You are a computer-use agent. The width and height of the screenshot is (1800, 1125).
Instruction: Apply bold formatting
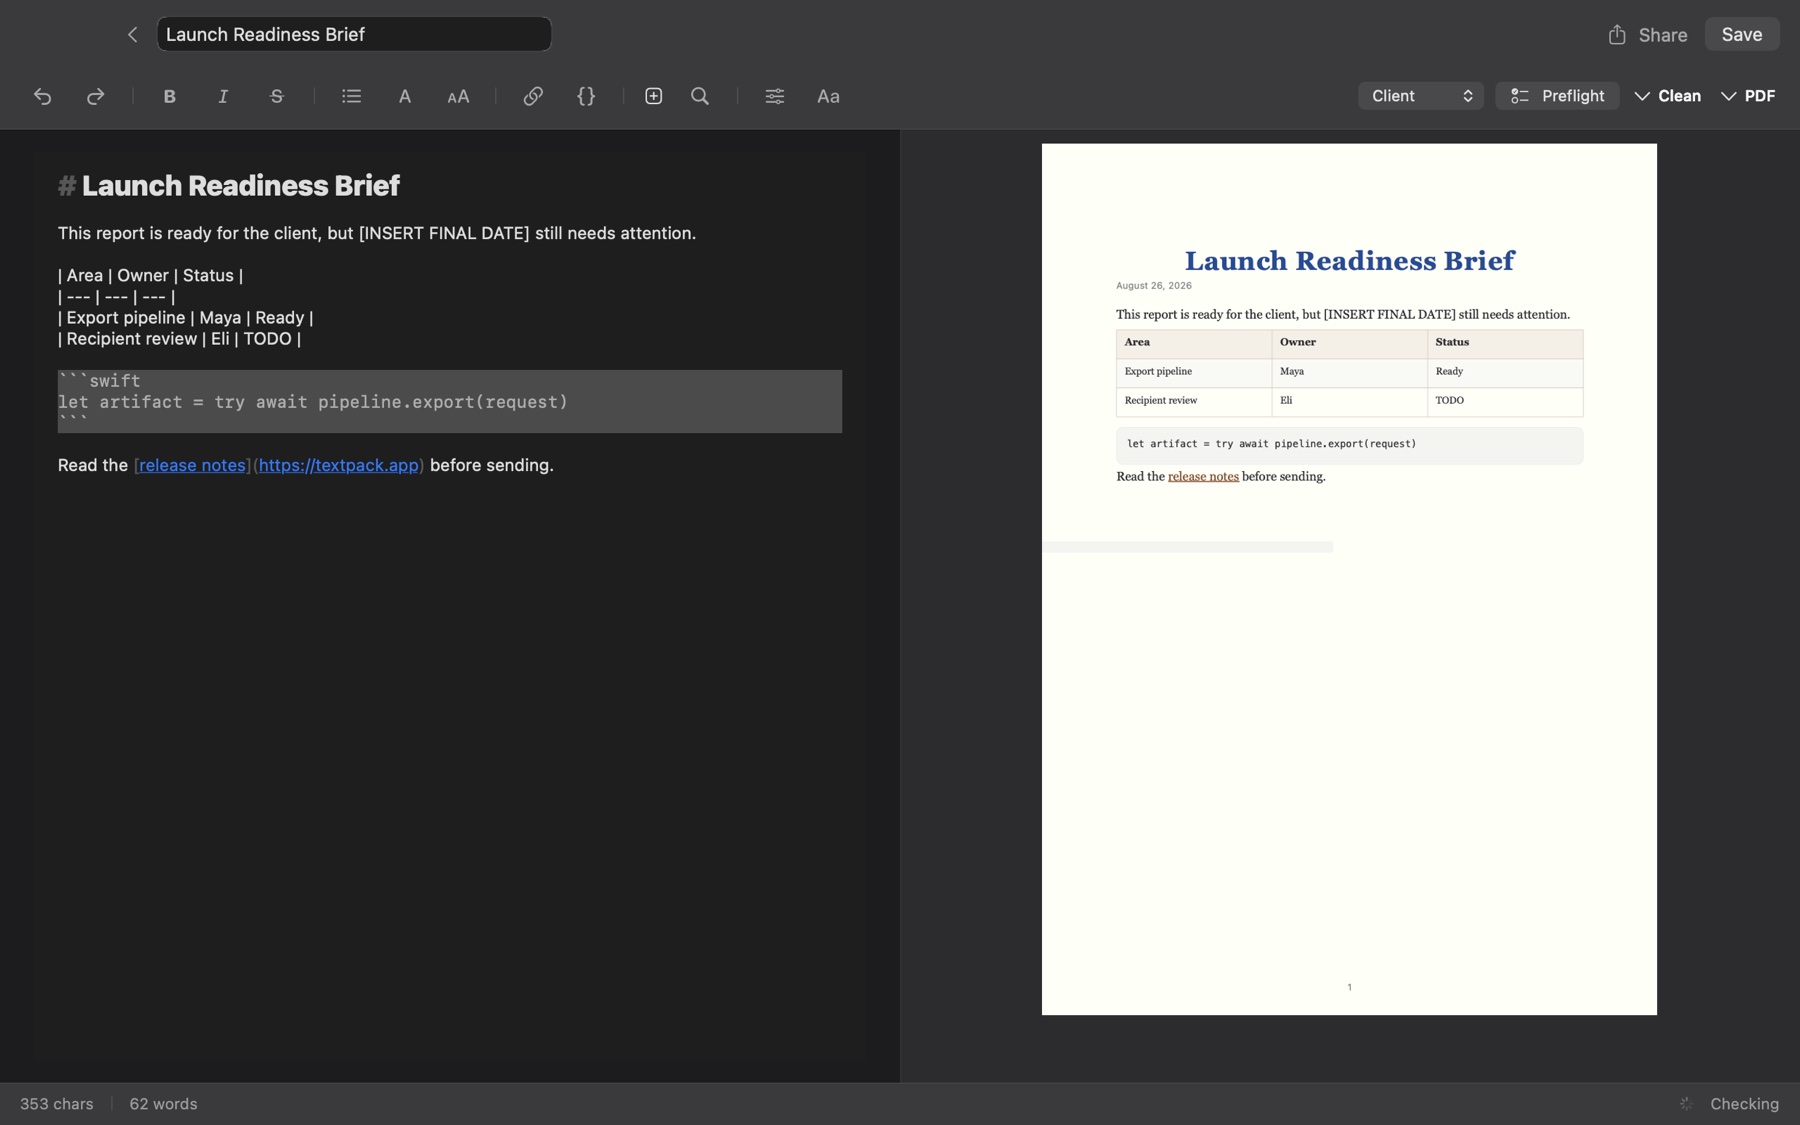coord(170,96)
